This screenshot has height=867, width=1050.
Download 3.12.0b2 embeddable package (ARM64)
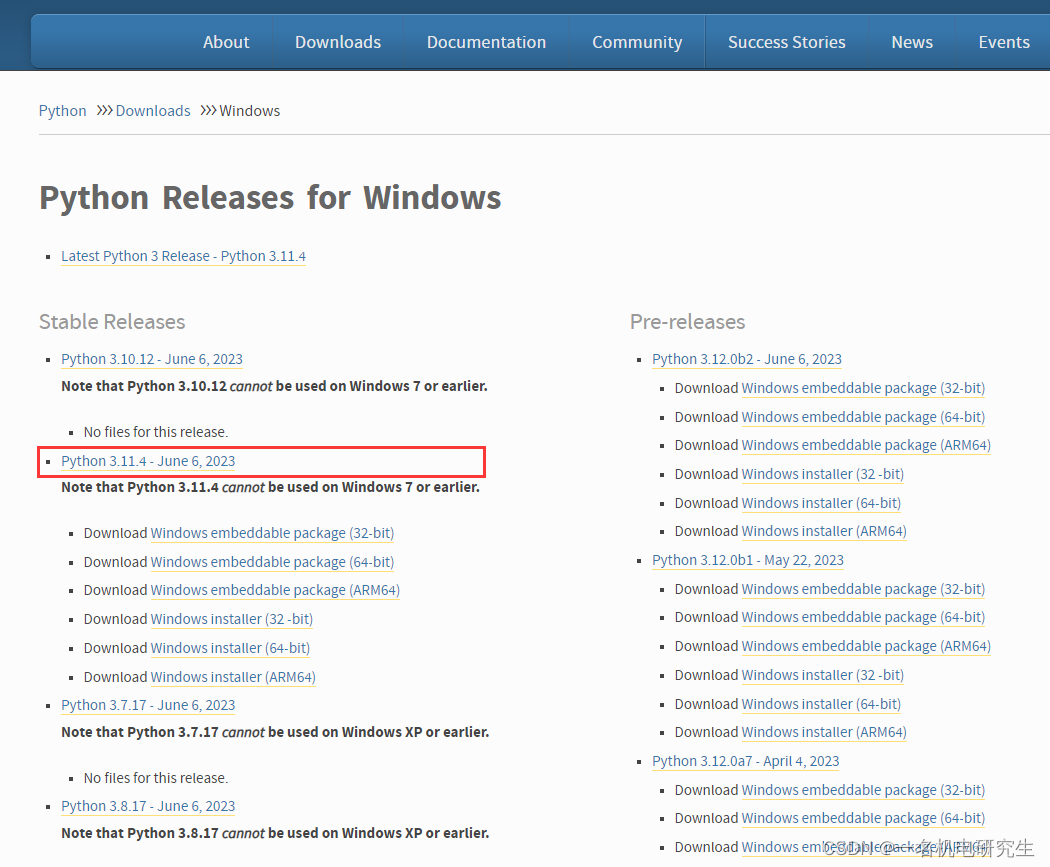pos(866,445)
